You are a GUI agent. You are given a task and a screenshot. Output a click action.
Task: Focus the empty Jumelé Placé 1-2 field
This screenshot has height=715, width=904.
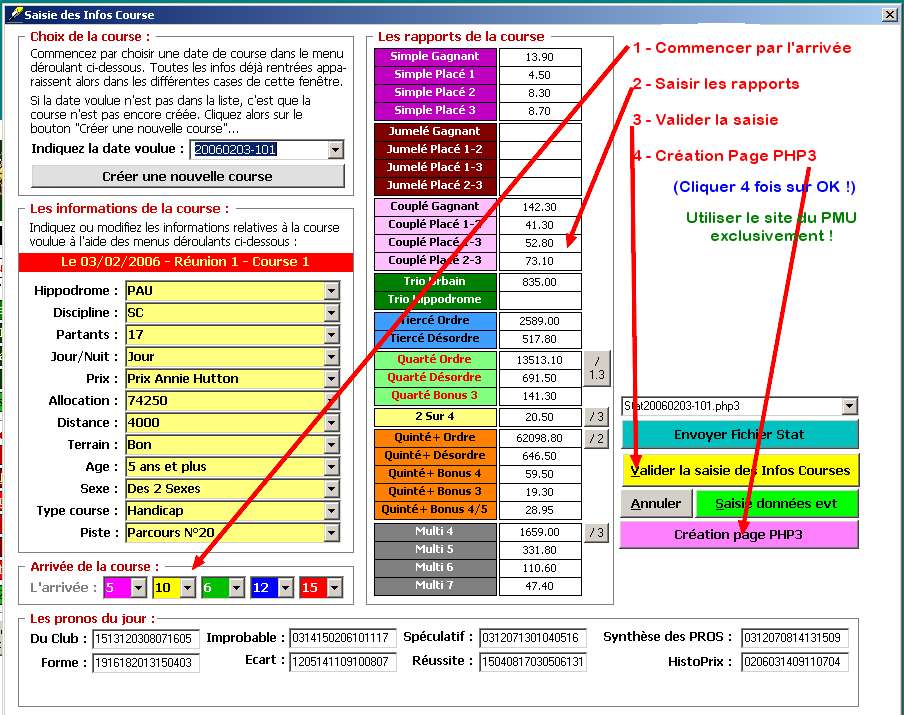pos(540,150)
